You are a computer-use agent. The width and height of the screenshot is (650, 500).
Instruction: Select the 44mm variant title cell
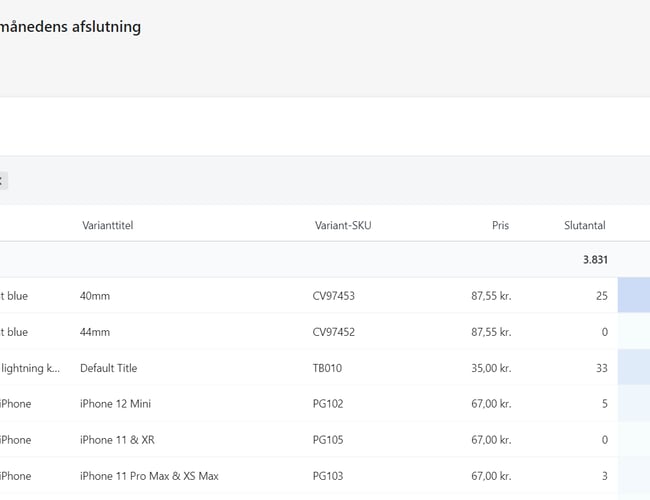point(95,332)
